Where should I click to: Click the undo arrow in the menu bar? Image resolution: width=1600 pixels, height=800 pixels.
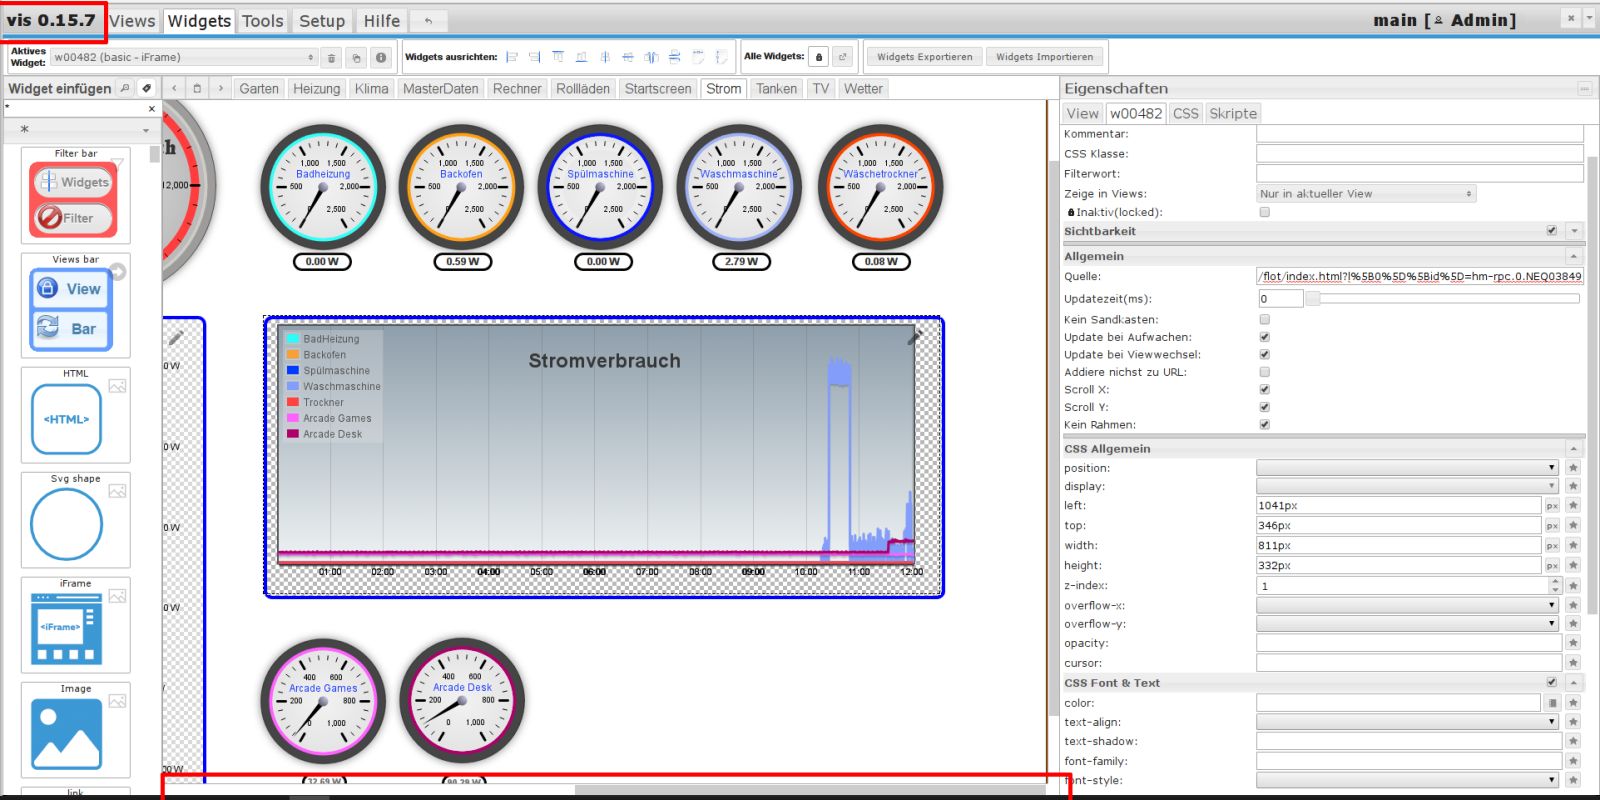(428, 21)
